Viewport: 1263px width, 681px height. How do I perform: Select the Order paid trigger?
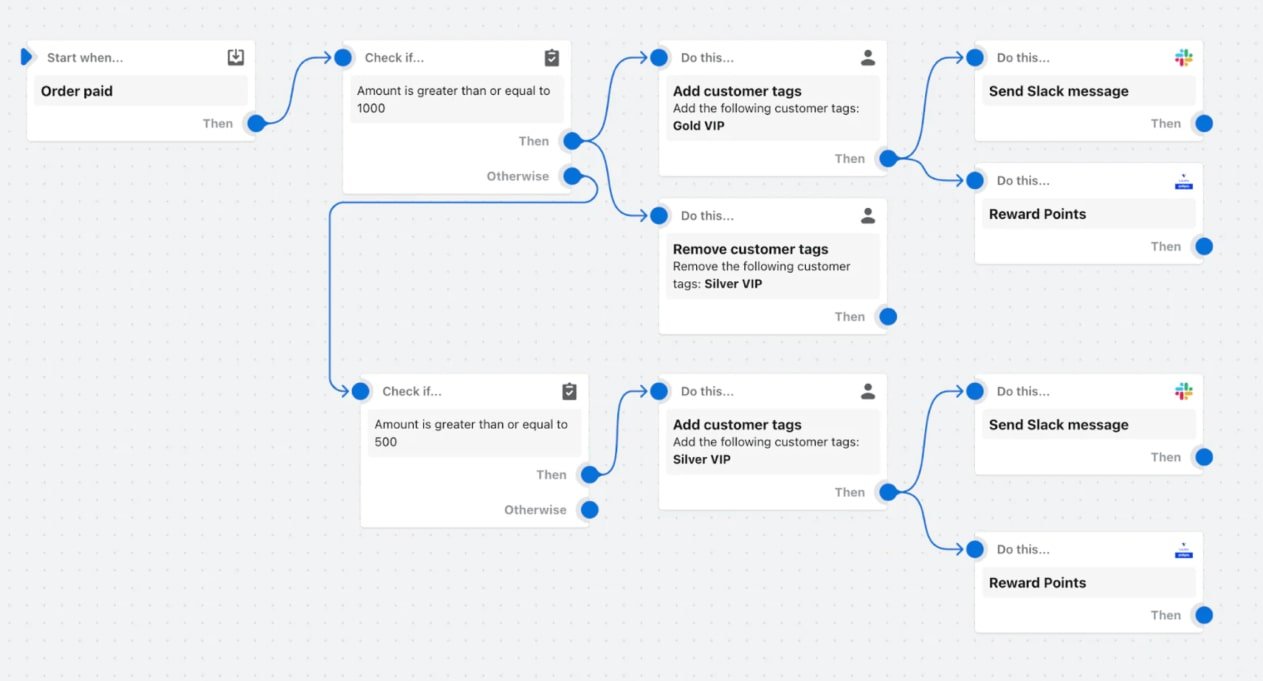[141, 91]
